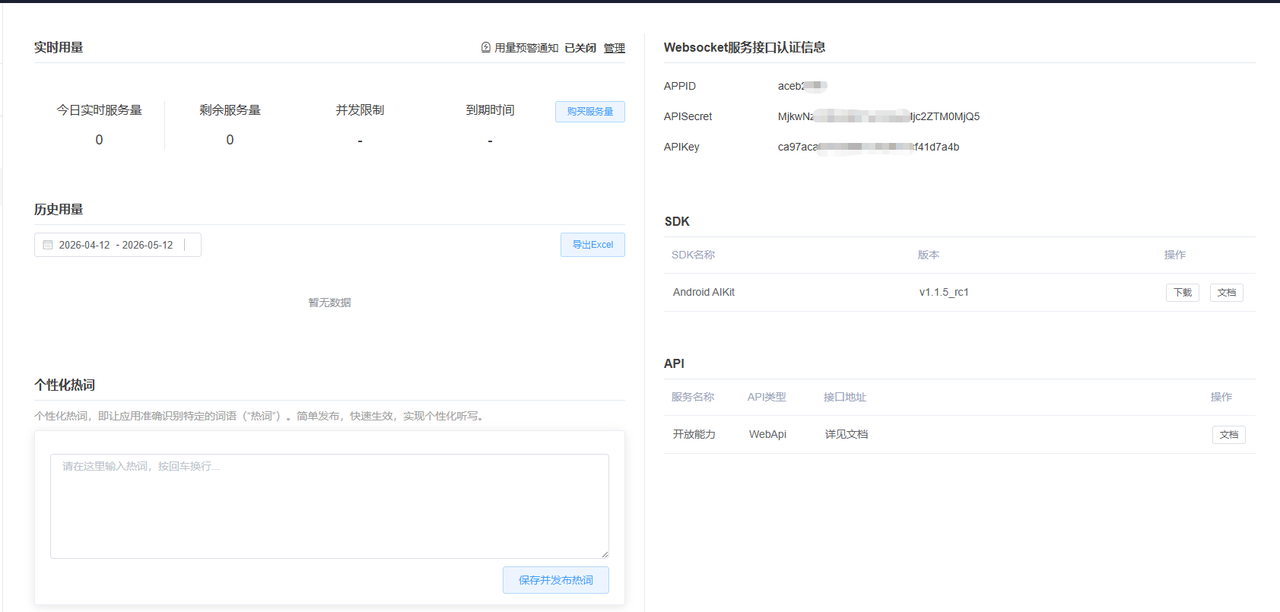Click the calendar icon in date range

(47, 245)
